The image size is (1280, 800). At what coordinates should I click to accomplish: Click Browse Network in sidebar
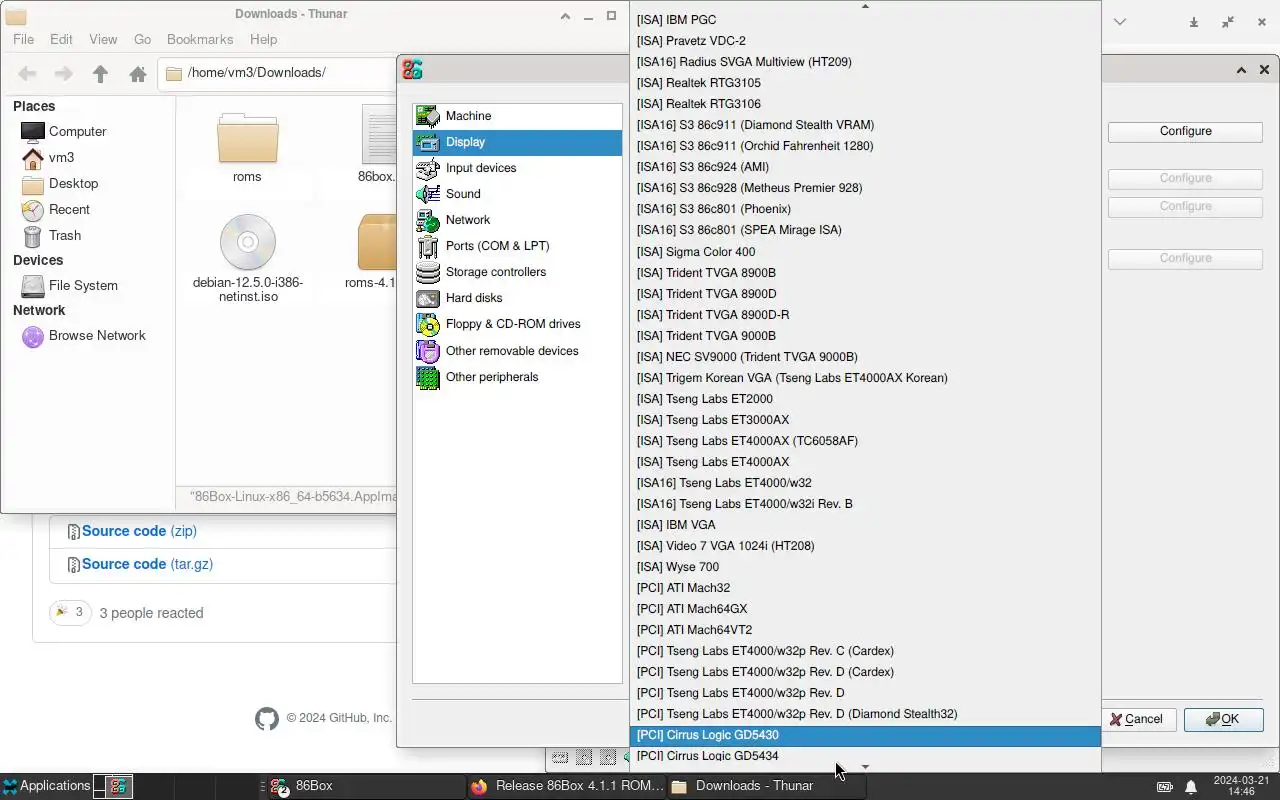[97, 336]
